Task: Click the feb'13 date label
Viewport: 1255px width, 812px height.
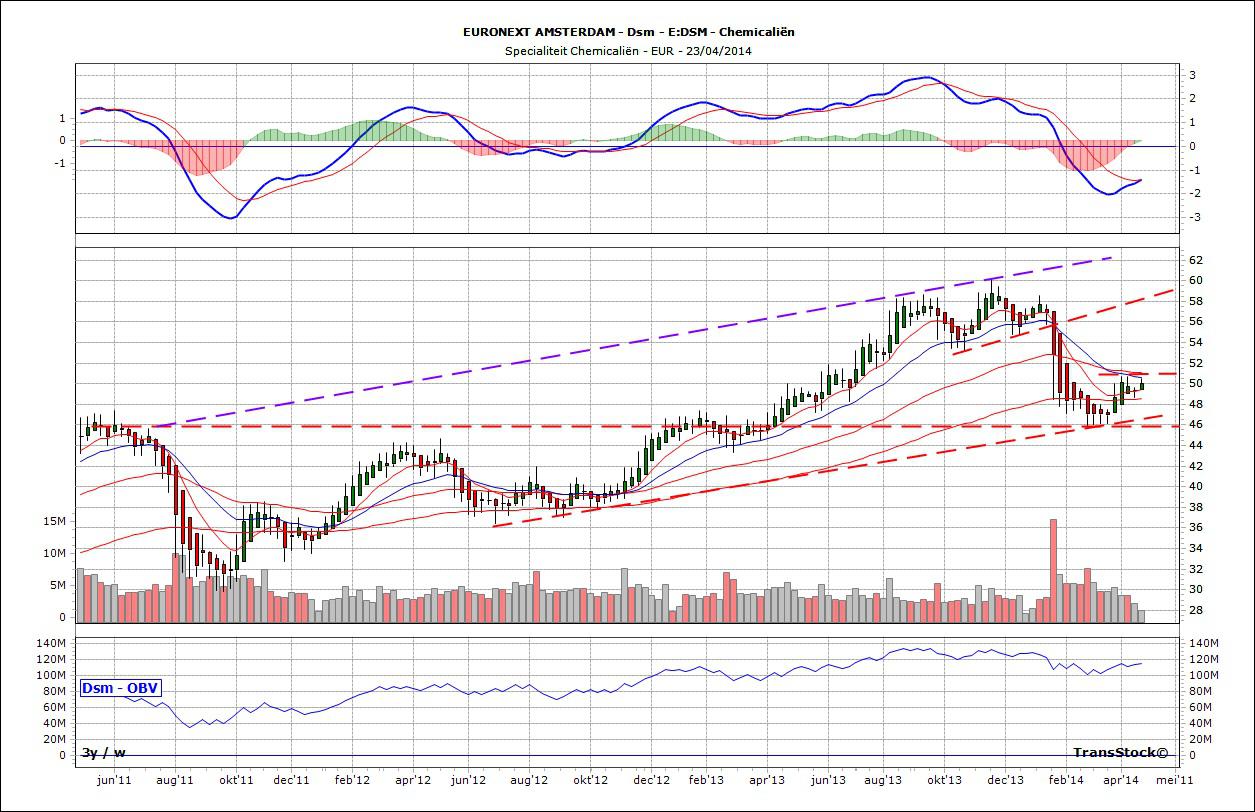Action: (706, 779)
